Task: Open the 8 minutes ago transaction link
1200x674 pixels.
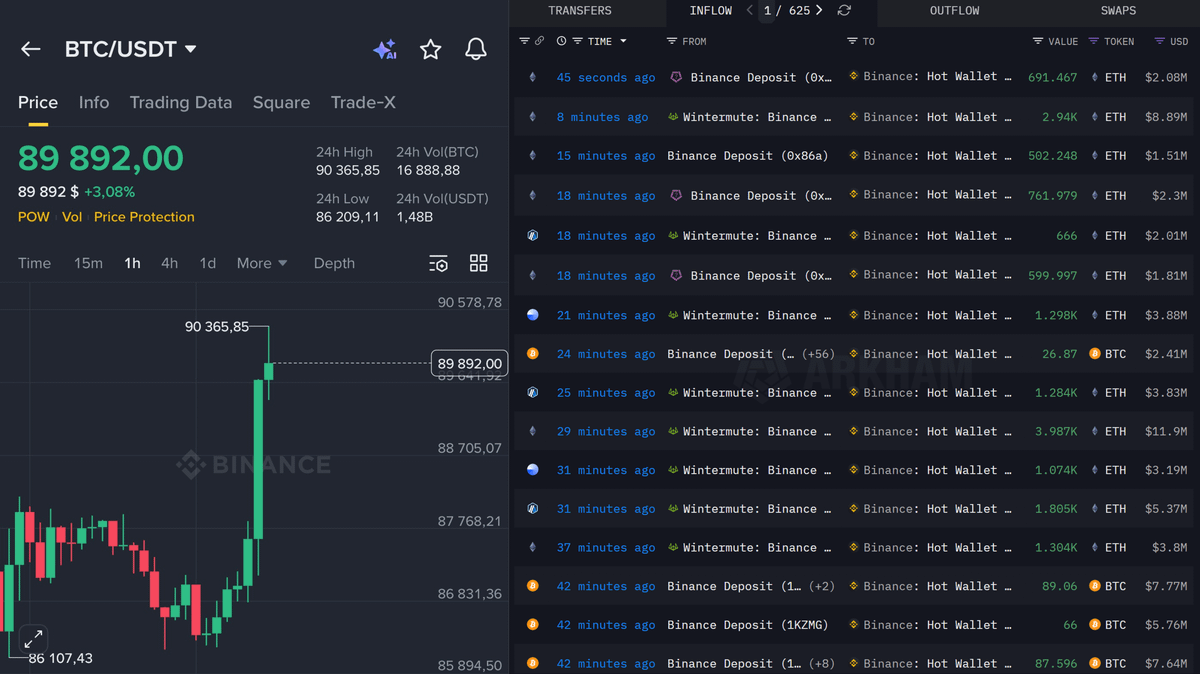Action: [602, 117]
